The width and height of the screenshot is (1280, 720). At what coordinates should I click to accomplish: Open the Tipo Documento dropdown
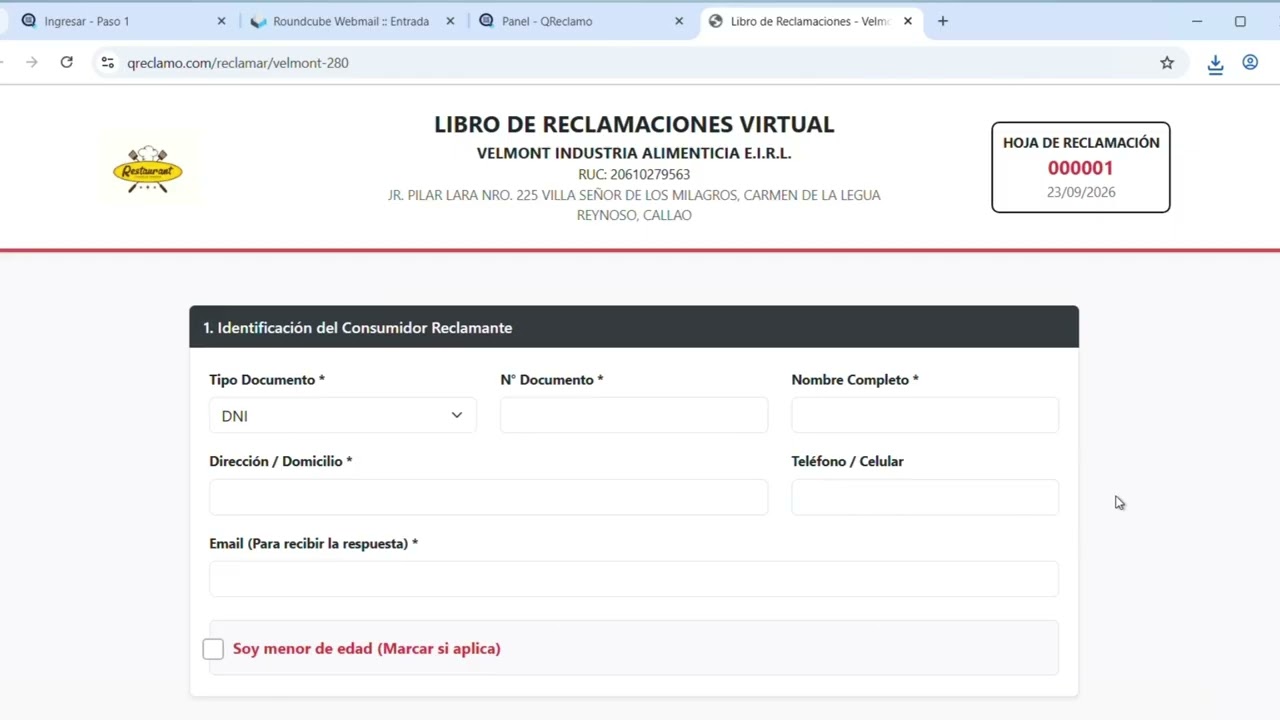(342, 415)
